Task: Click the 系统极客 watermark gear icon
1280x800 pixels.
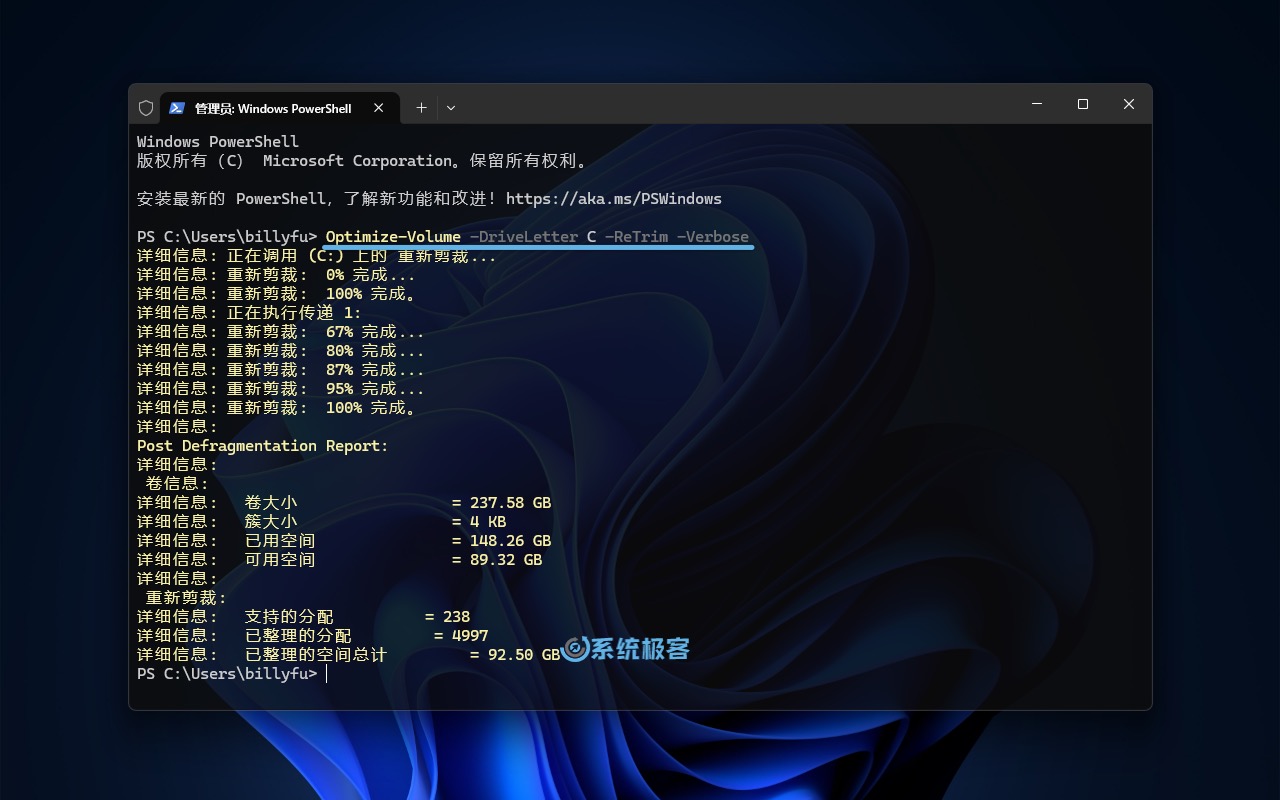Action: [x=572, y=648]
